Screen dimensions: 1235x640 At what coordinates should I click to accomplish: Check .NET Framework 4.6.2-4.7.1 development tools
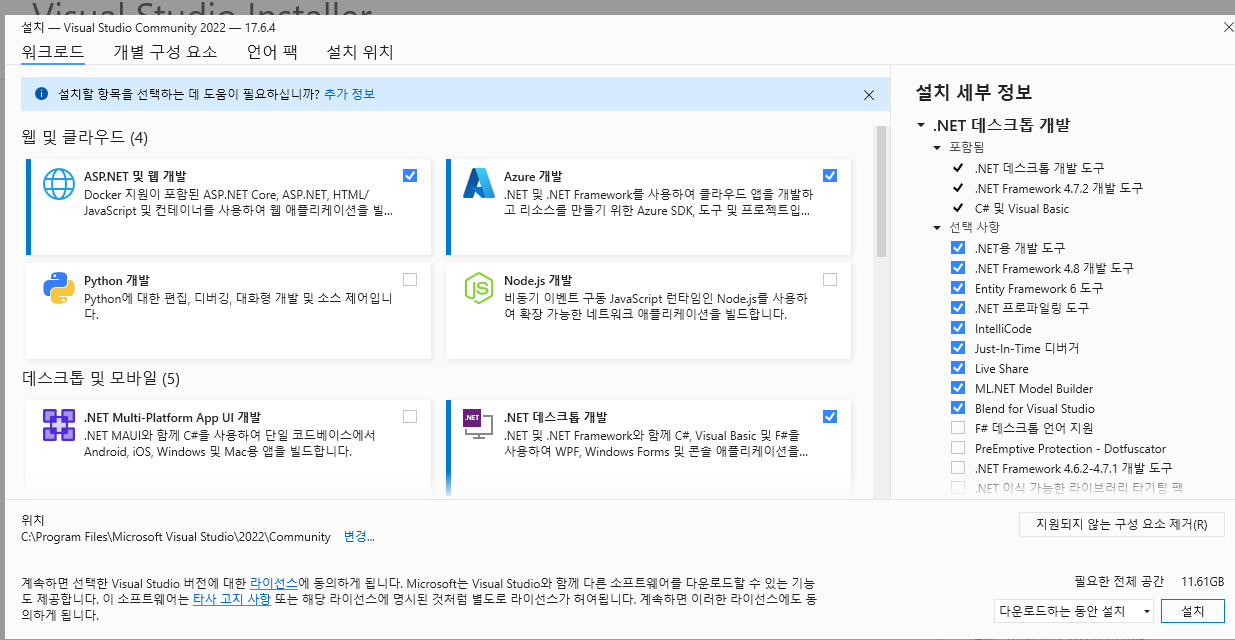click(958, 468)
